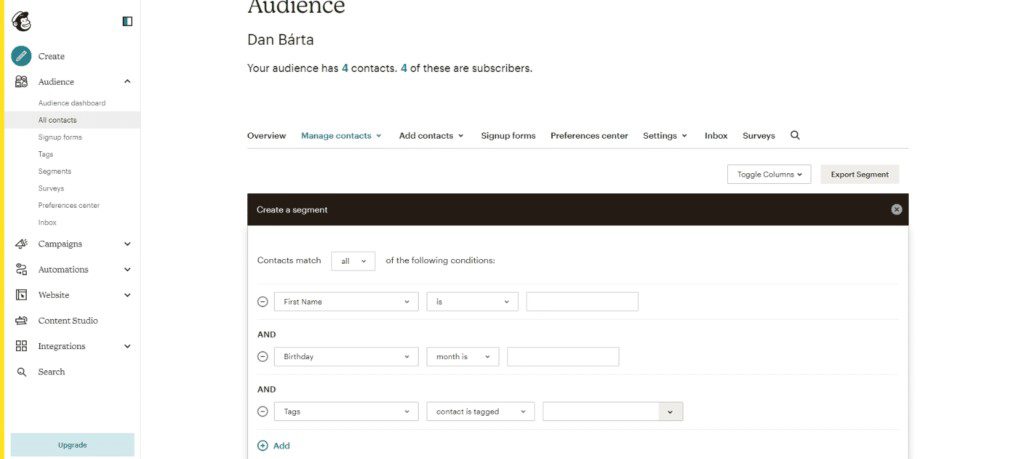Open the Mailchimp logo home icon

tap(21, 22)
